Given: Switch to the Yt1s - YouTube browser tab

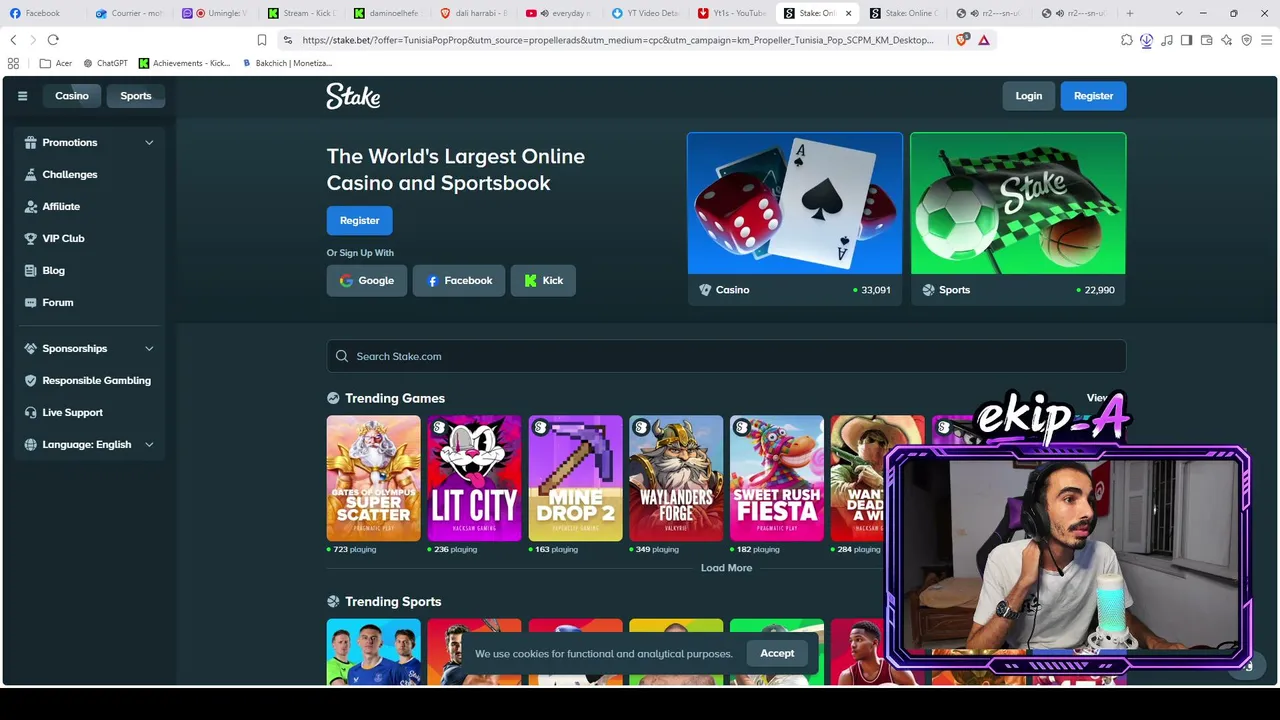Looking at the screenshot, I should [732, 13].
